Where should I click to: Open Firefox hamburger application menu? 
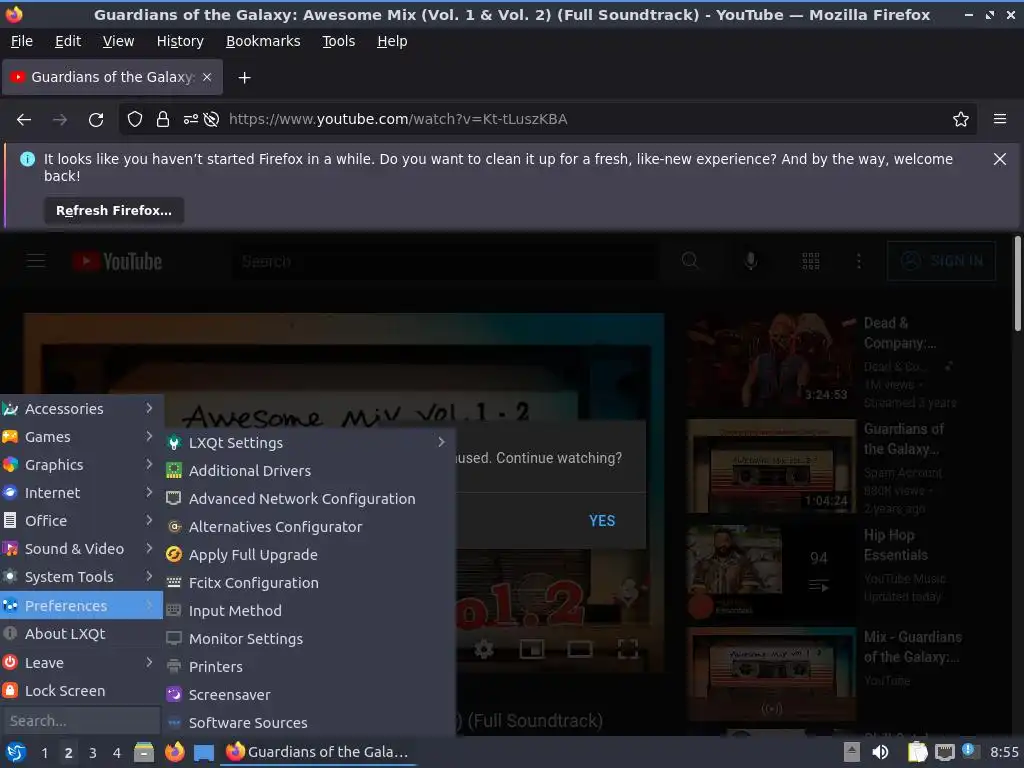pyautogui.click(x=1000, y=119)
